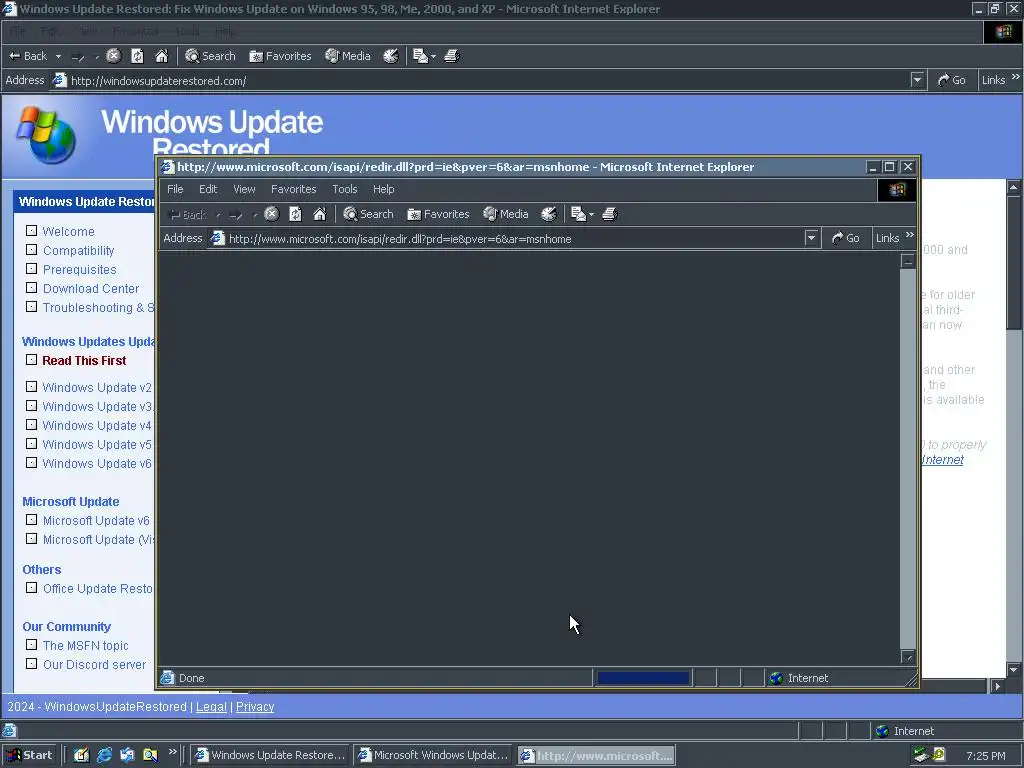Image resolution: width=1024 pixels, height=768 pixels.
Task: Open the Mail dropdown arrow in the background toolbar
Action: click(434, 56)
